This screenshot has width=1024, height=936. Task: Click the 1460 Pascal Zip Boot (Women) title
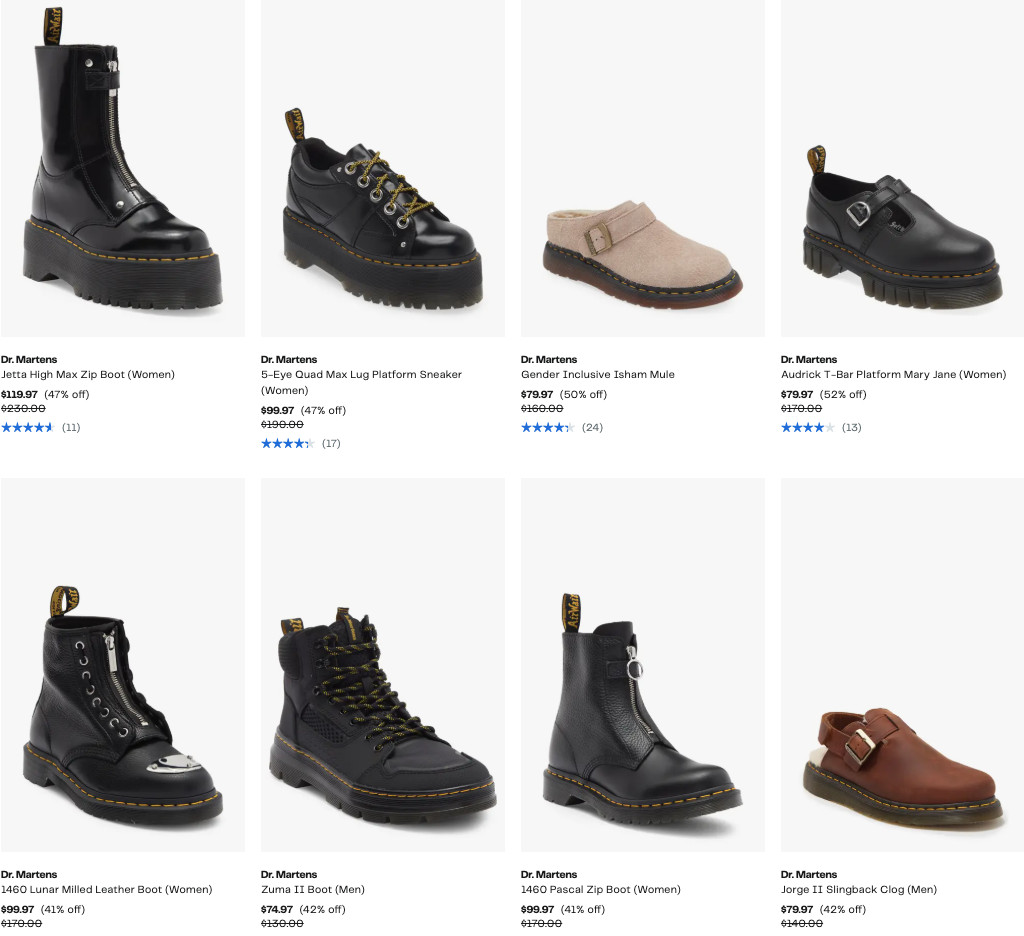[x=600, y=890]
